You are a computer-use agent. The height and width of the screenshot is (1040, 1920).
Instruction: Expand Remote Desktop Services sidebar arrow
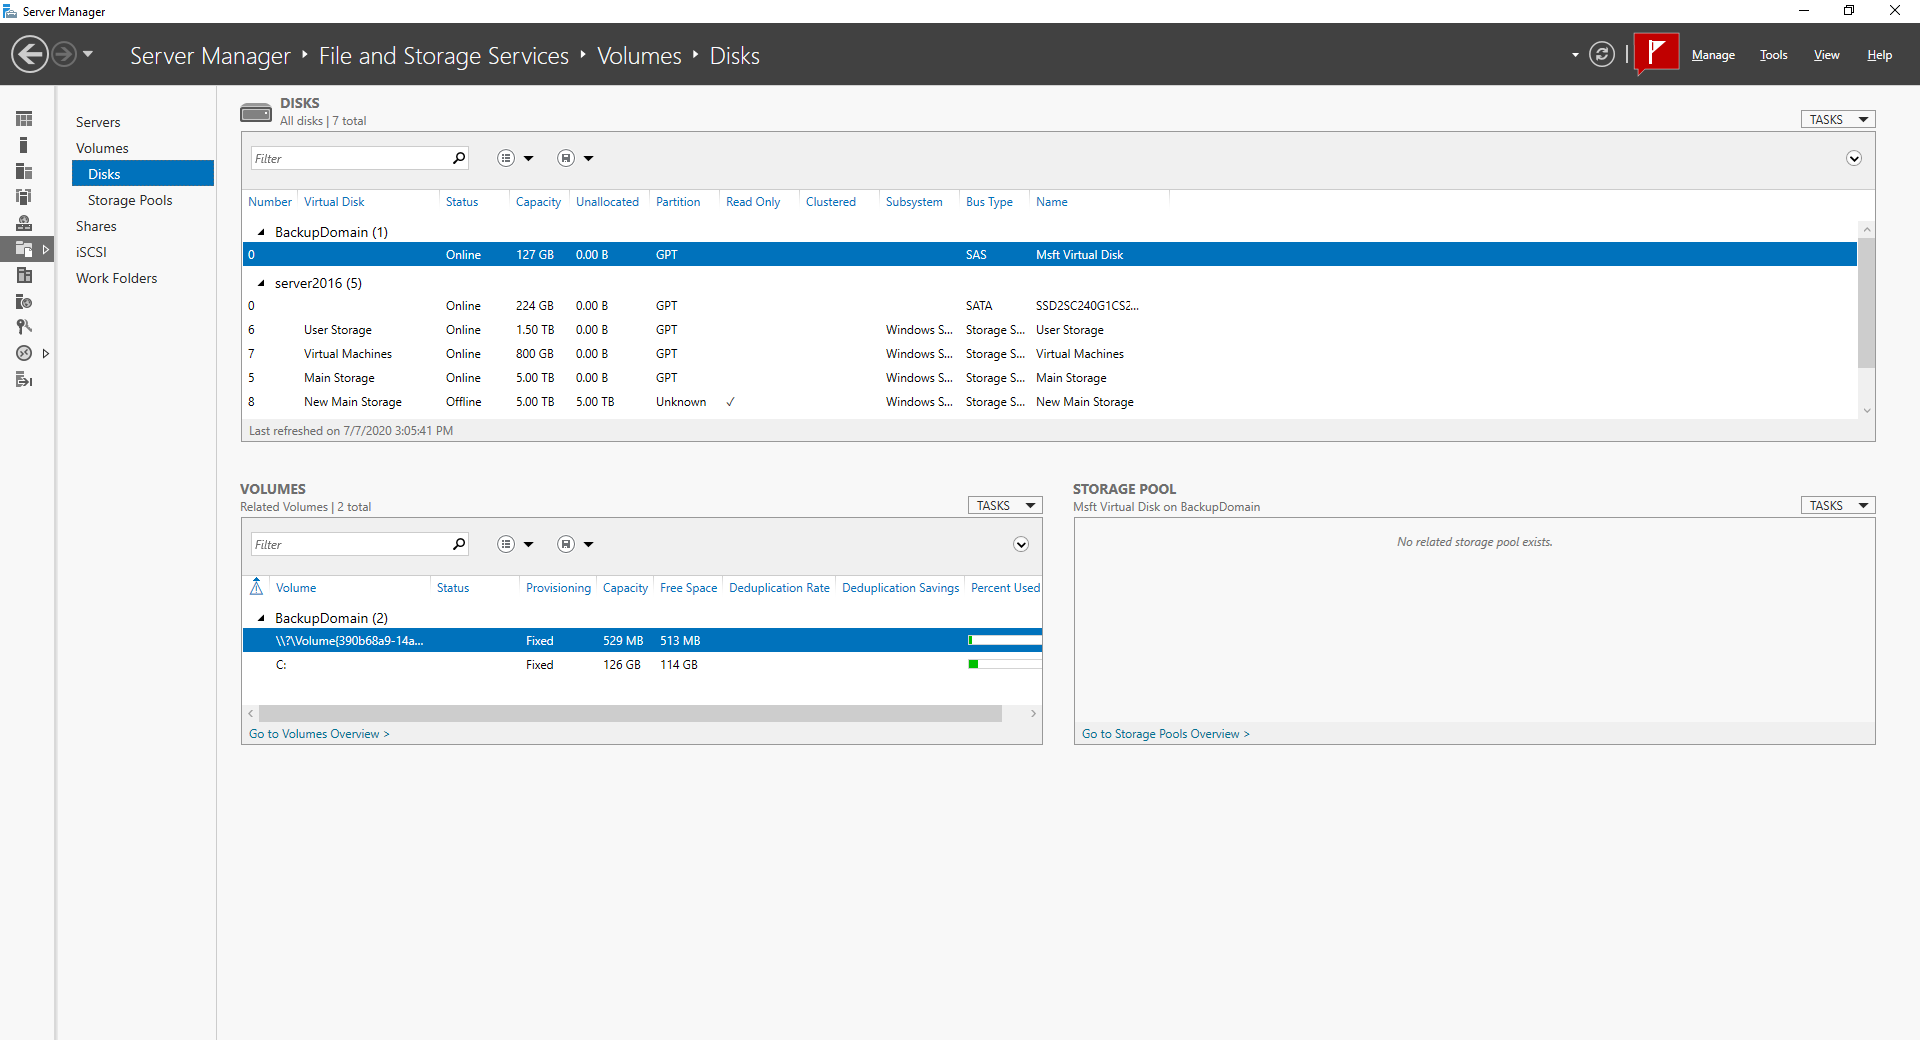click(46, 353)
